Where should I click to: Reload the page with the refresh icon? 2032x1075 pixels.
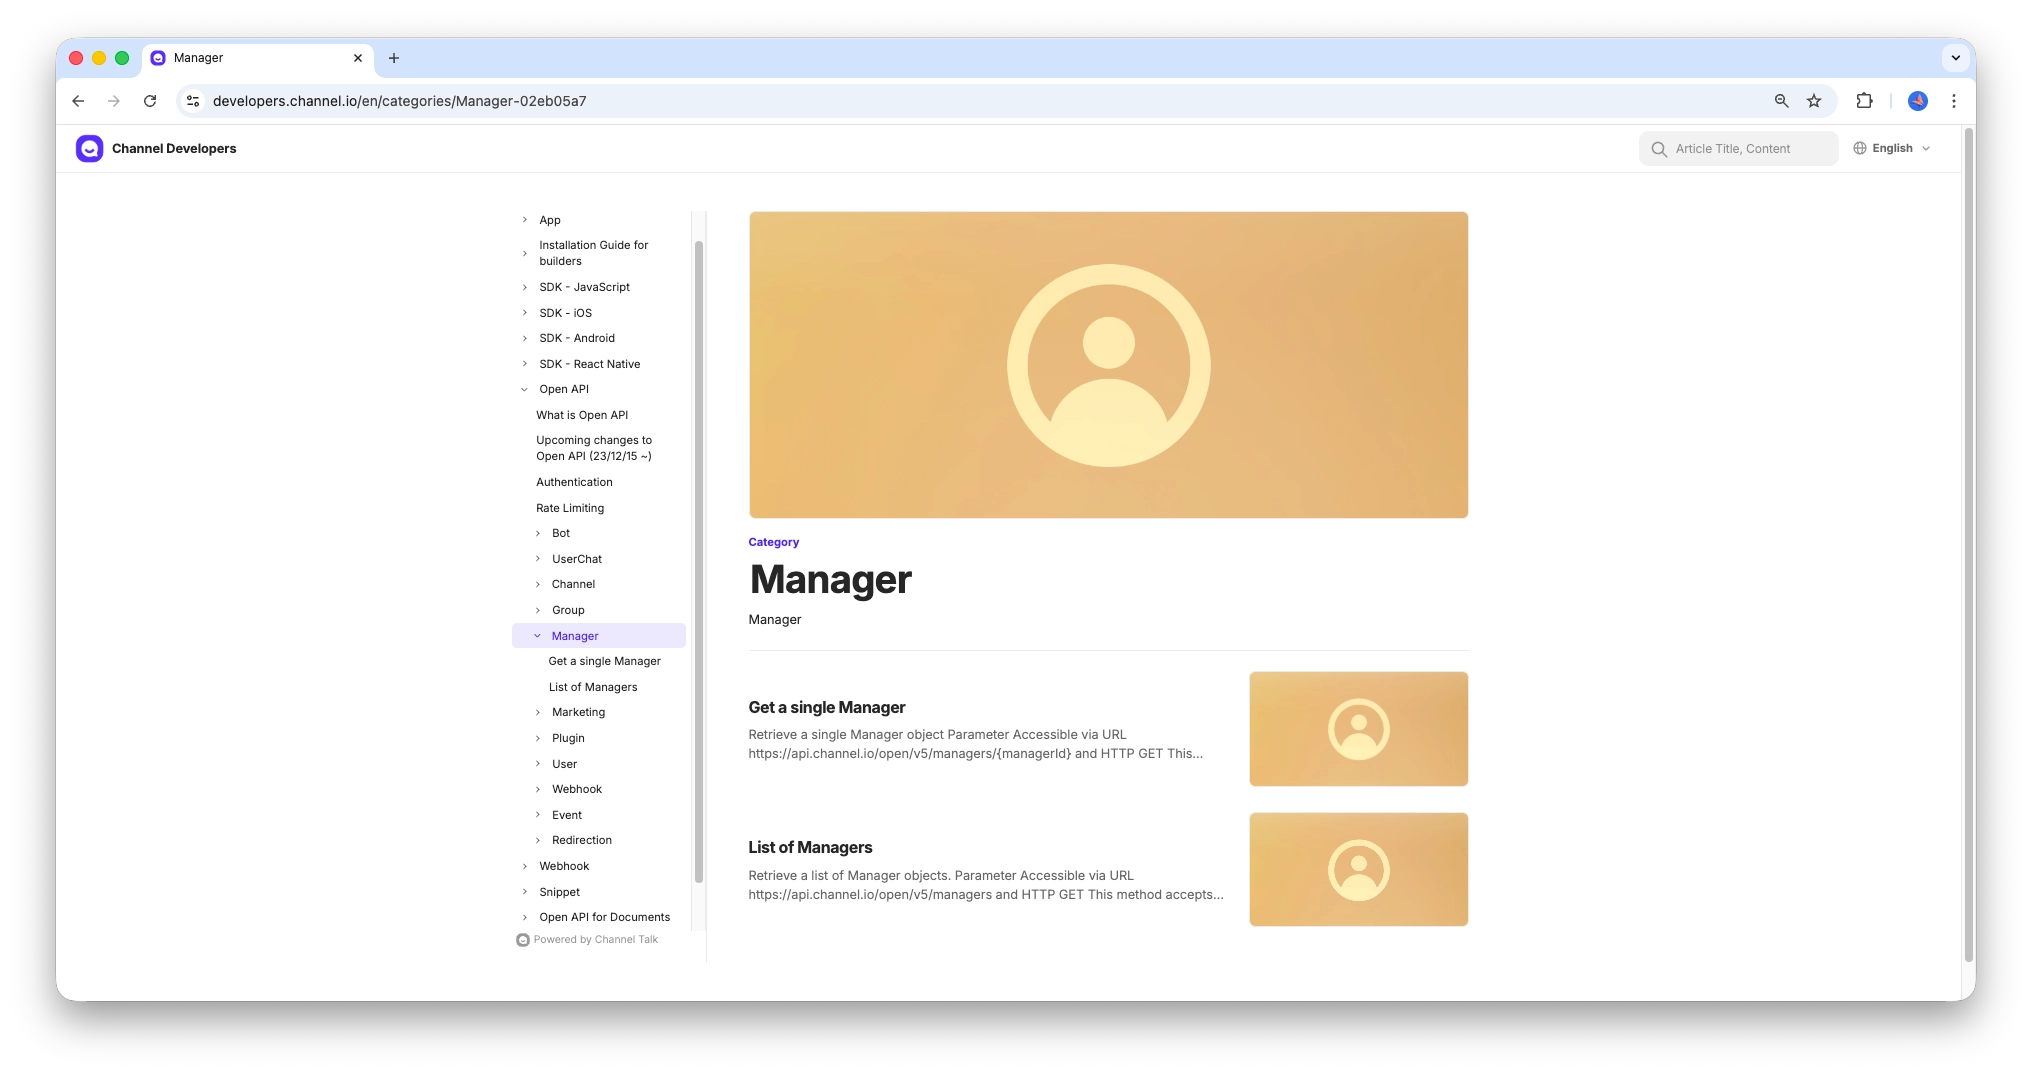150,101
